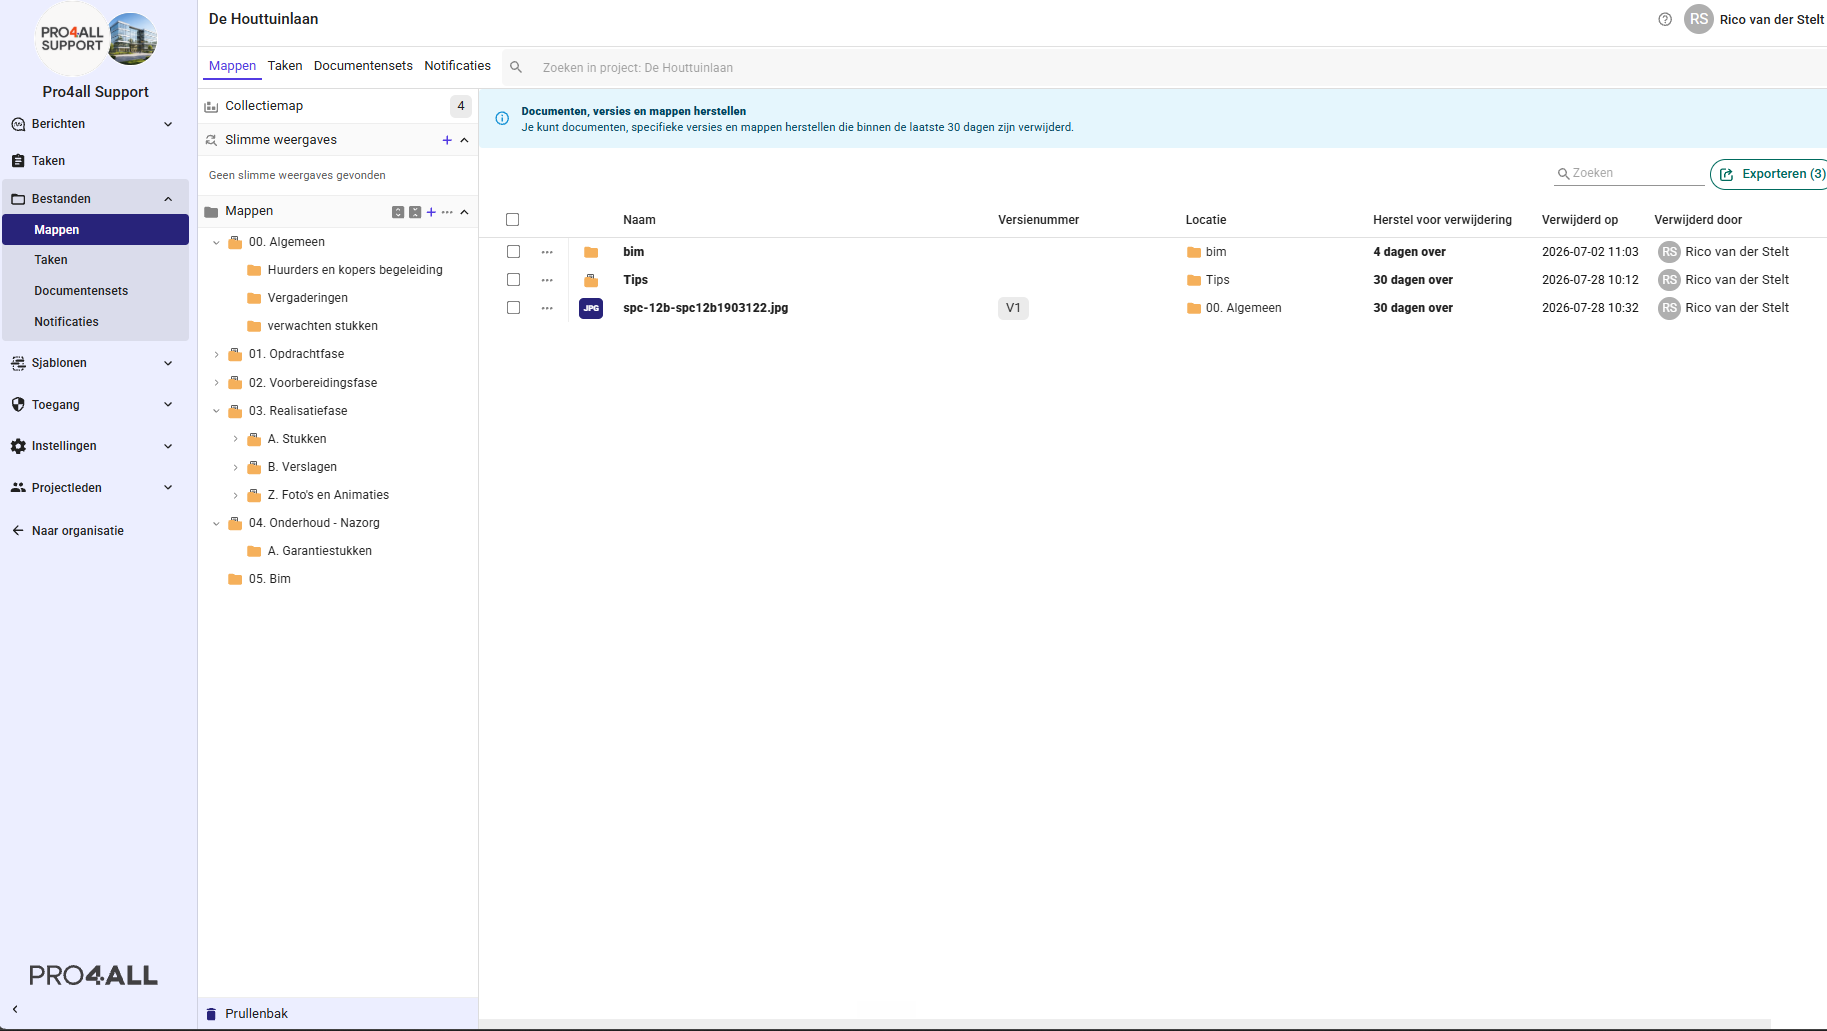Screen dimensions: 1827x1031
Task: Switch to the Documentensets top tab
Action: point(363,66)
